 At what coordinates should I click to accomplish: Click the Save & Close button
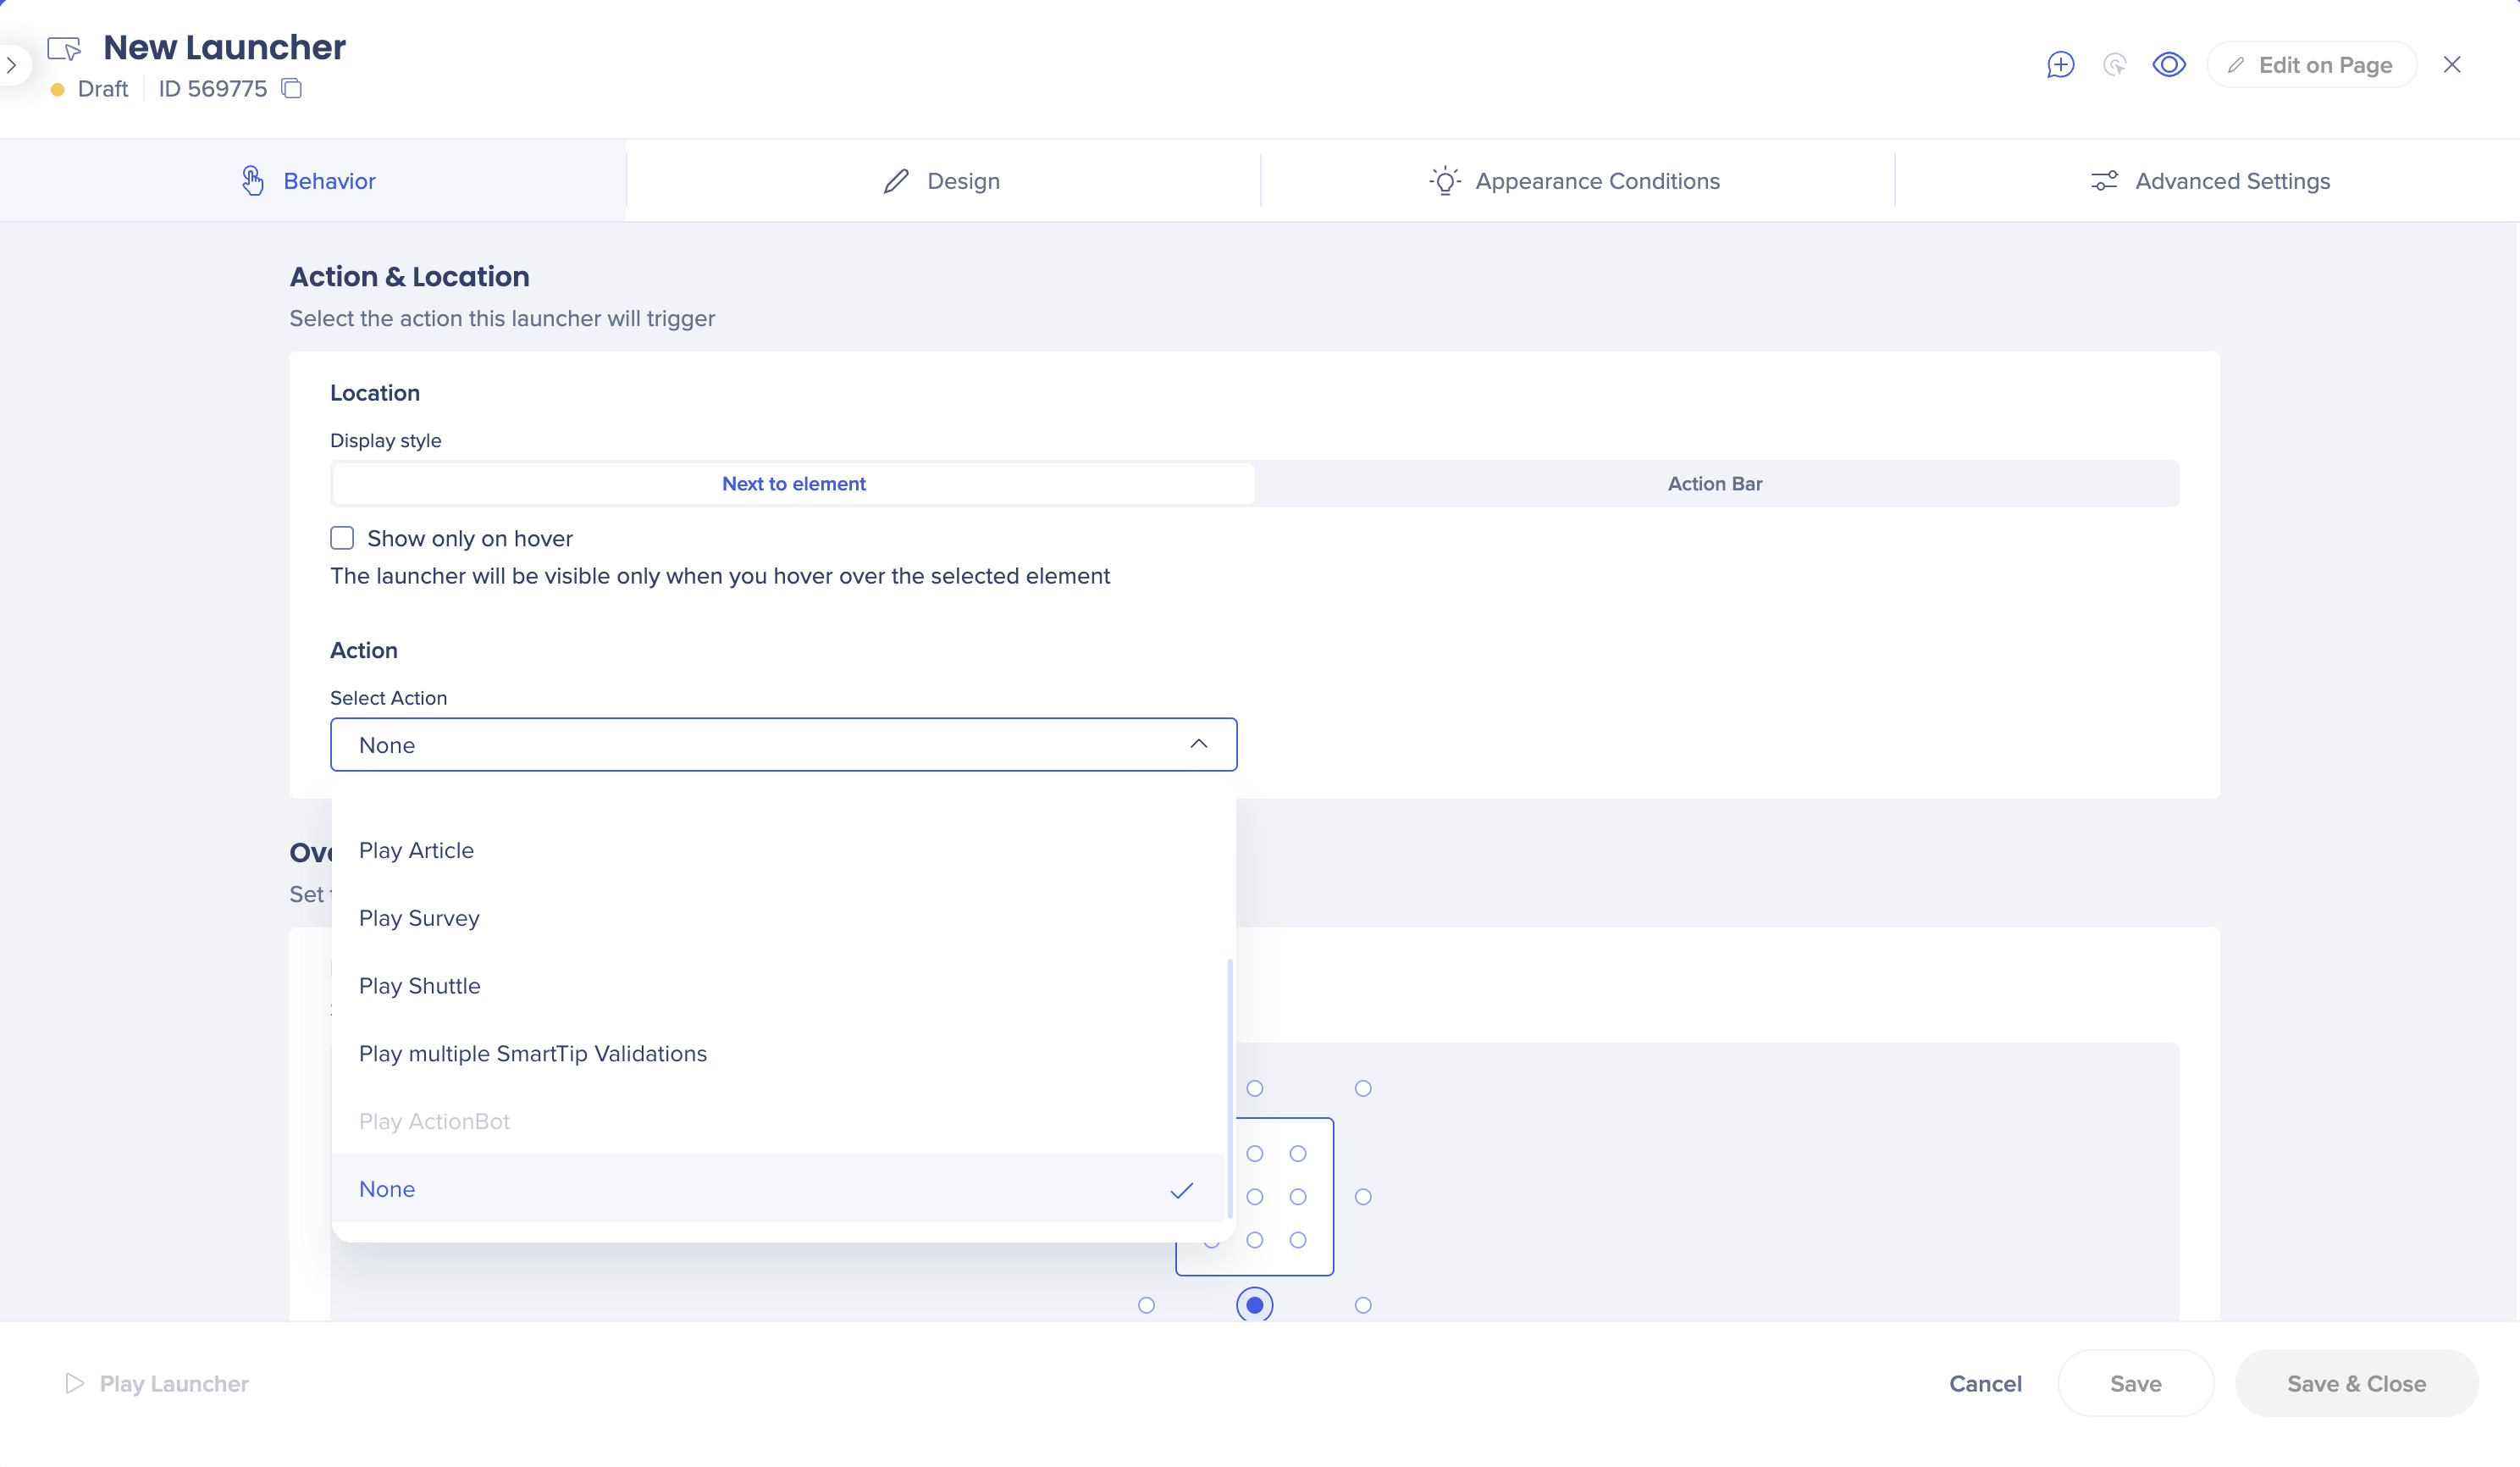click(x=2355, y=1383)
